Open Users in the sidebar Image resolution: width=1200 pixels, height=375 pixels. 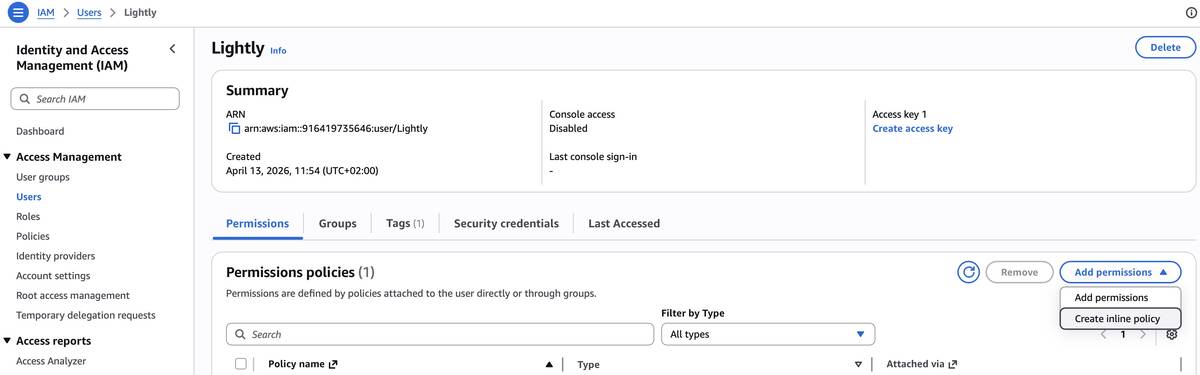pos(29,197)
